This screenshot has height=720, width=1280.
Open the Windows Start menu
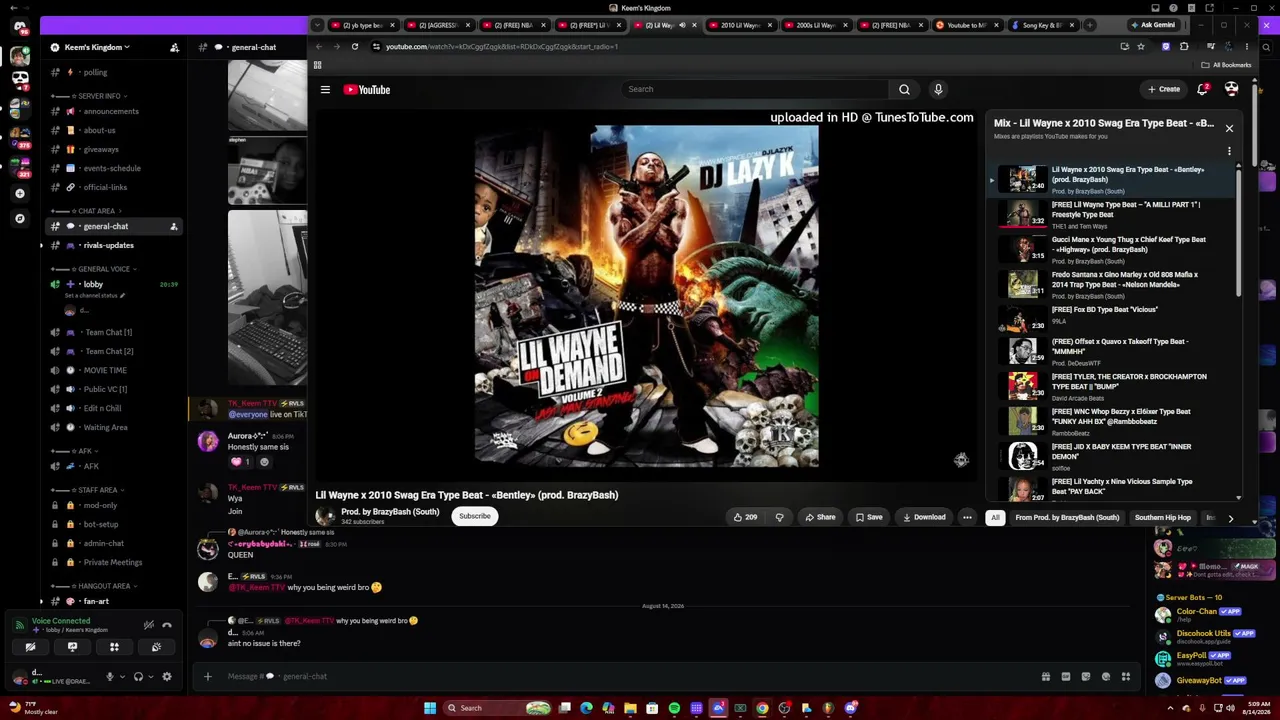coord(430,708)
